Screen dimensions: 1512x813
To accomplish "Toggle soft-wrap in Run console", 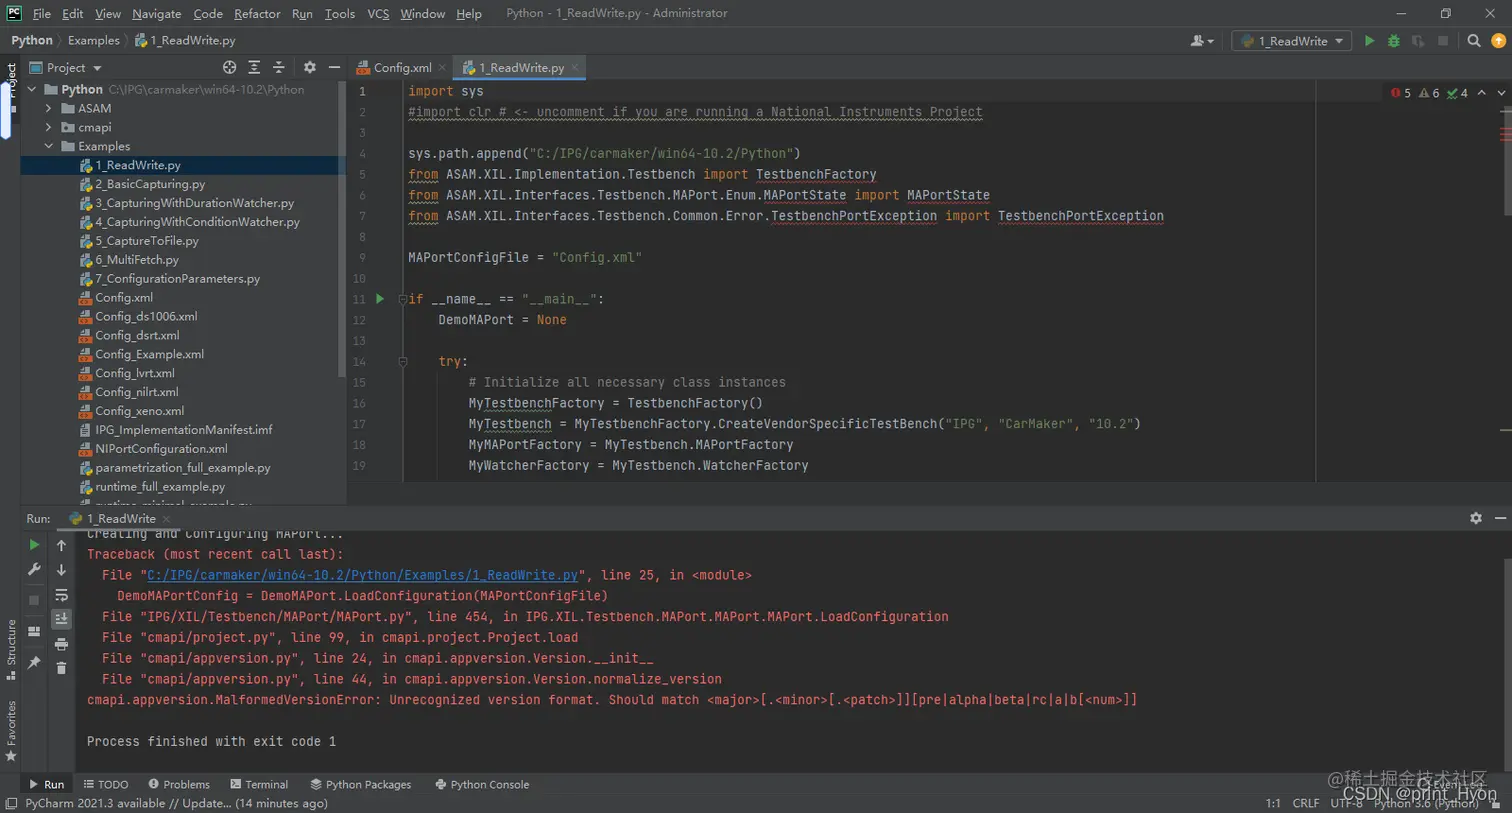I will pyautogui.click(x=61, y=595).
